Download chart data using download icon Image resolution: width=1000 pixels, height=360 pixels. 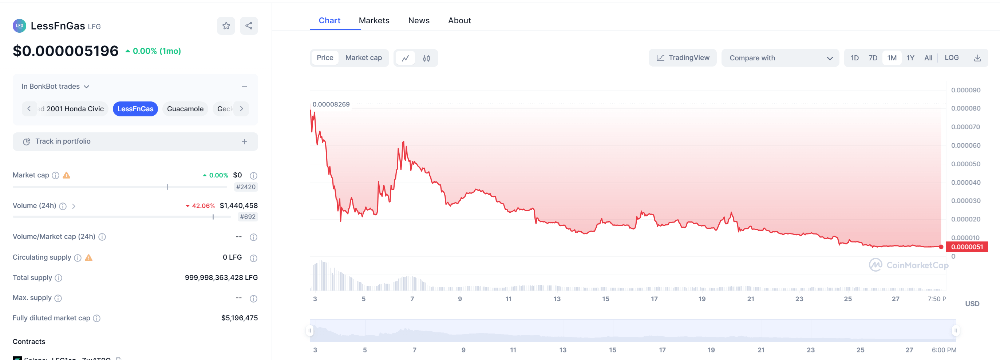(x=977, y=58)
